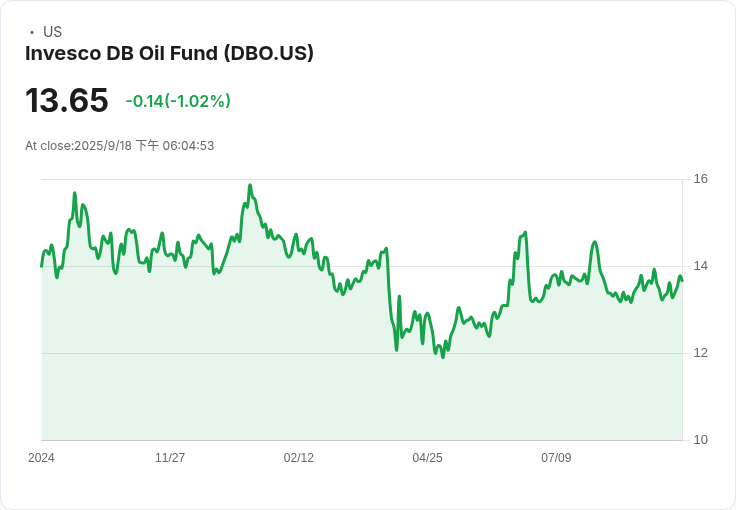Image resolution: width=736 pixels, height=510 pixels.
Task: Click the At close timestamp text
Action: pos(119,146)
